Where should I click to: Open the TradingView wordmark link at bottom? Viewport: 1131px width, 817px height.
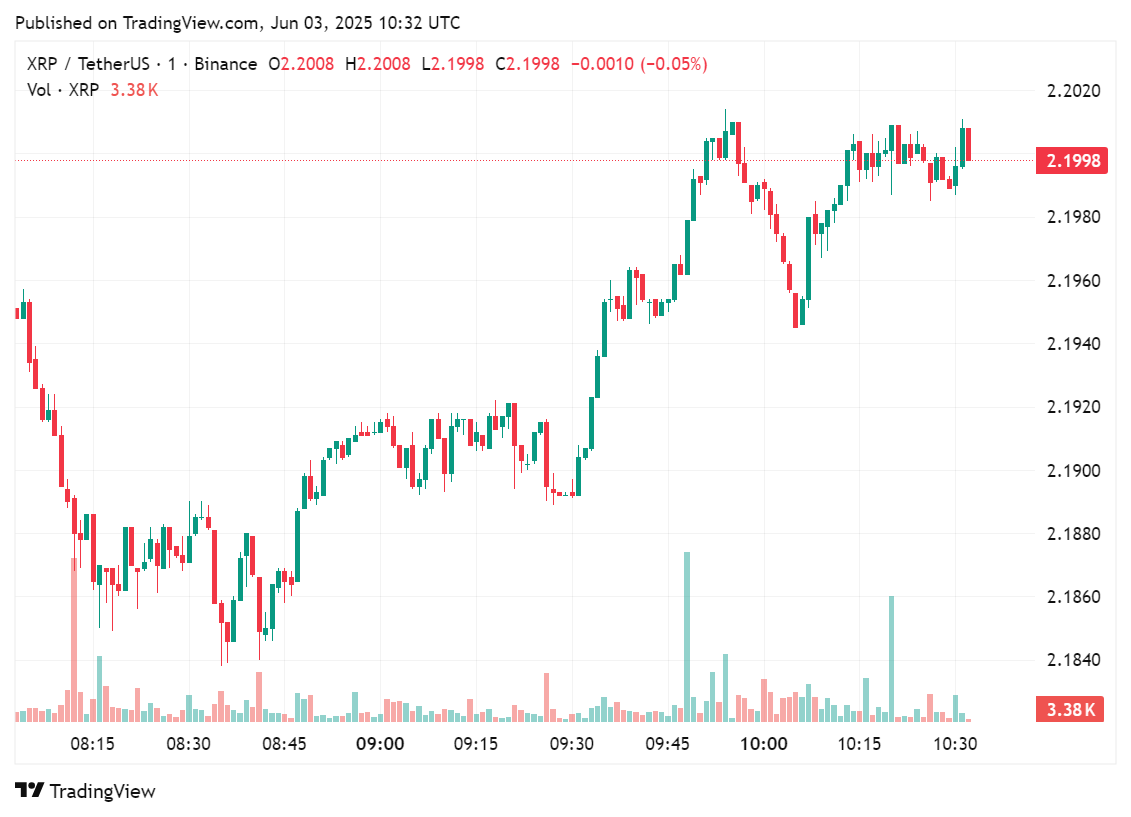click(102, 791)
